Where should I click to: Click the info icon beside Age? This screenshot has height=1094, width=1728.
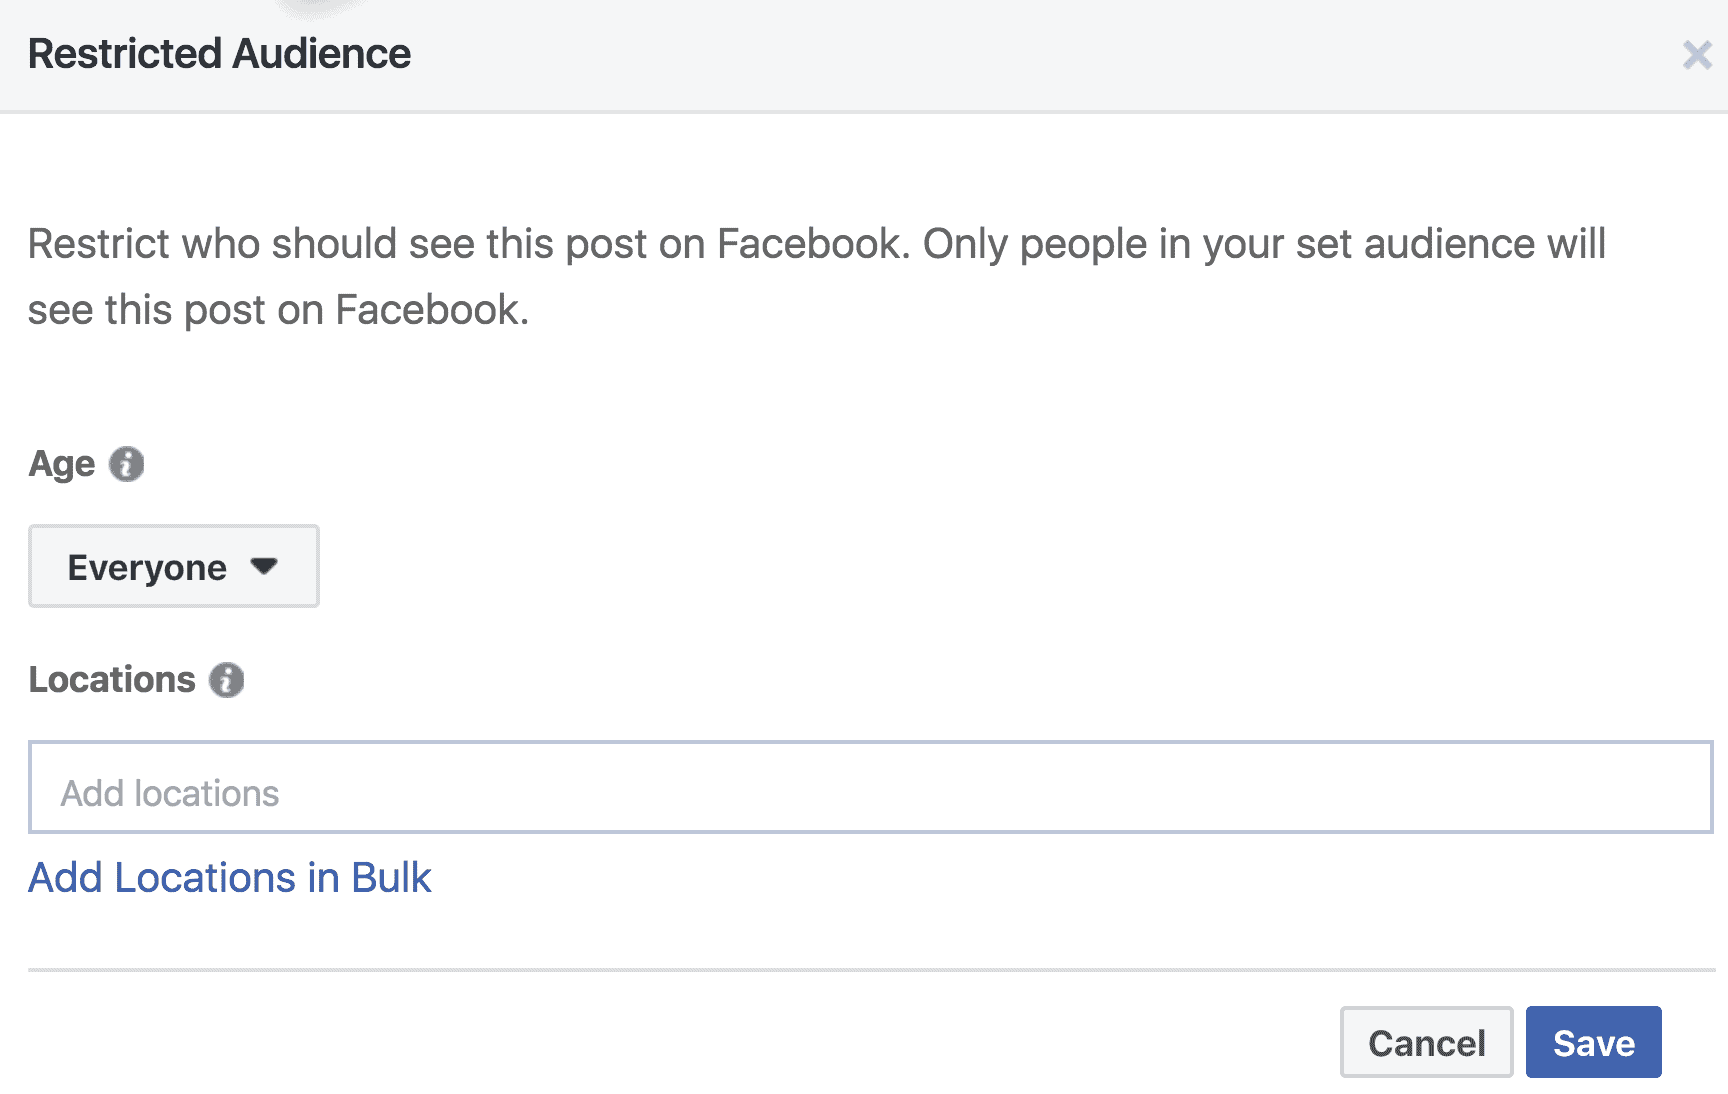[x=126, y=464]
